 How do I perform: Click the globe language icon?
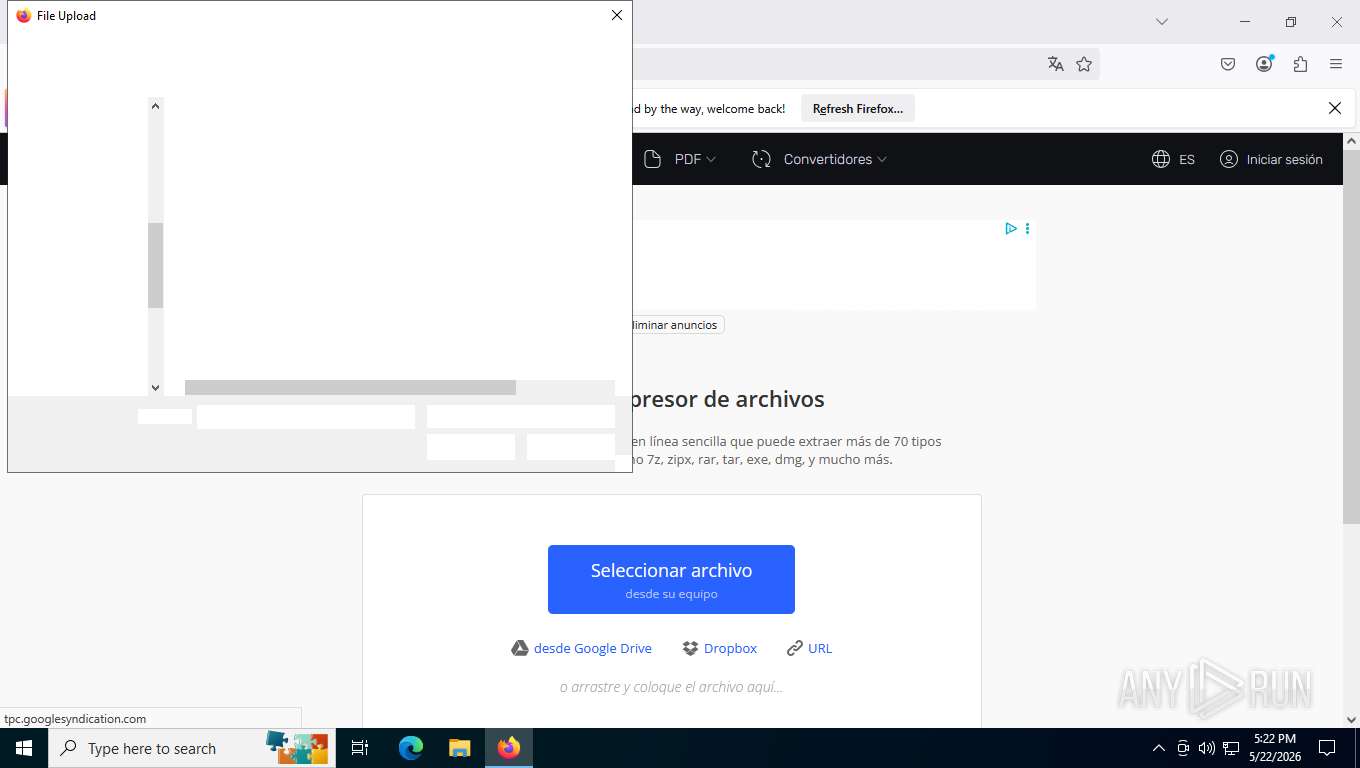(x=1161, y=159)
